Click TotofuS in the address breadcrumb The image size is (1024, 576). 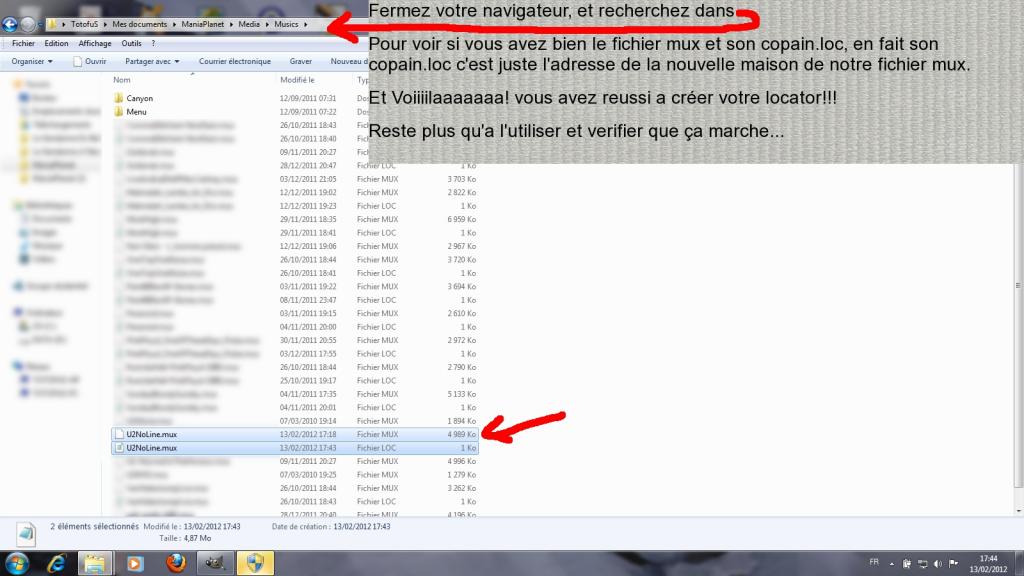click(x=84, y=24)
